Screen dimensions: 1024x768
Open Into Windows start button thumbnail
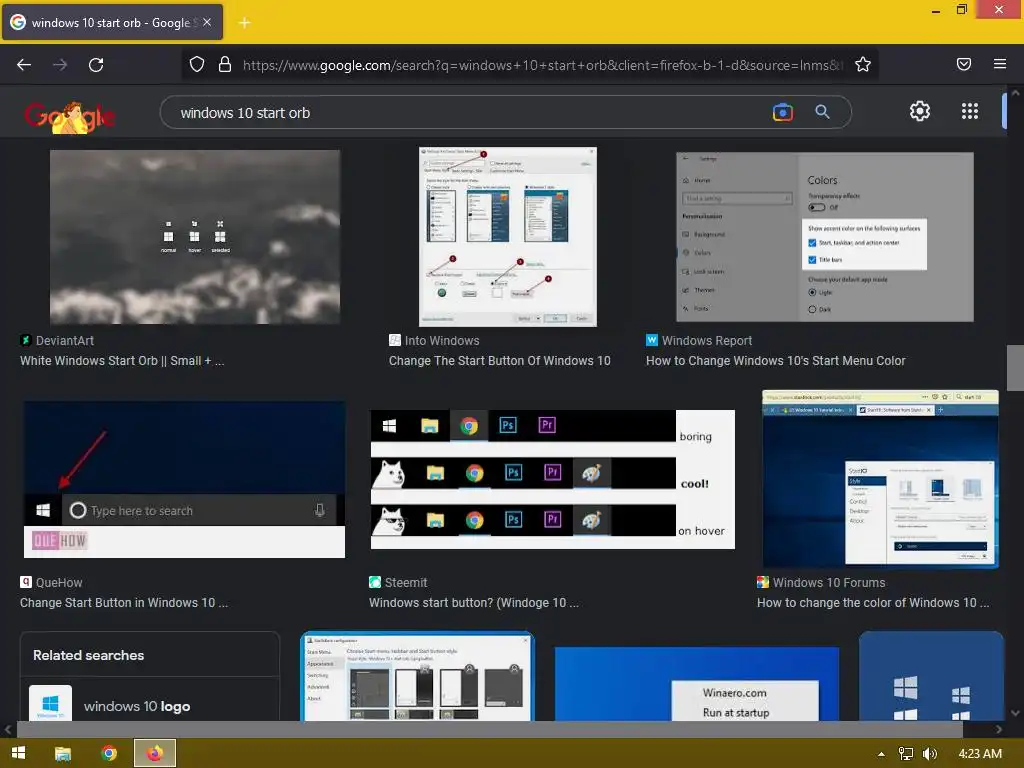click(507, 236)
